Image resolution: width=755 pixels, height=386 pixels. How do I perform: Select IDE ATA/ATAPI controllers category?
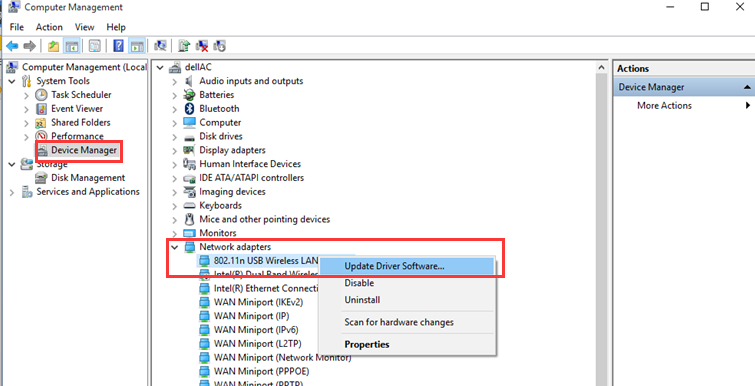click(251, 178)
